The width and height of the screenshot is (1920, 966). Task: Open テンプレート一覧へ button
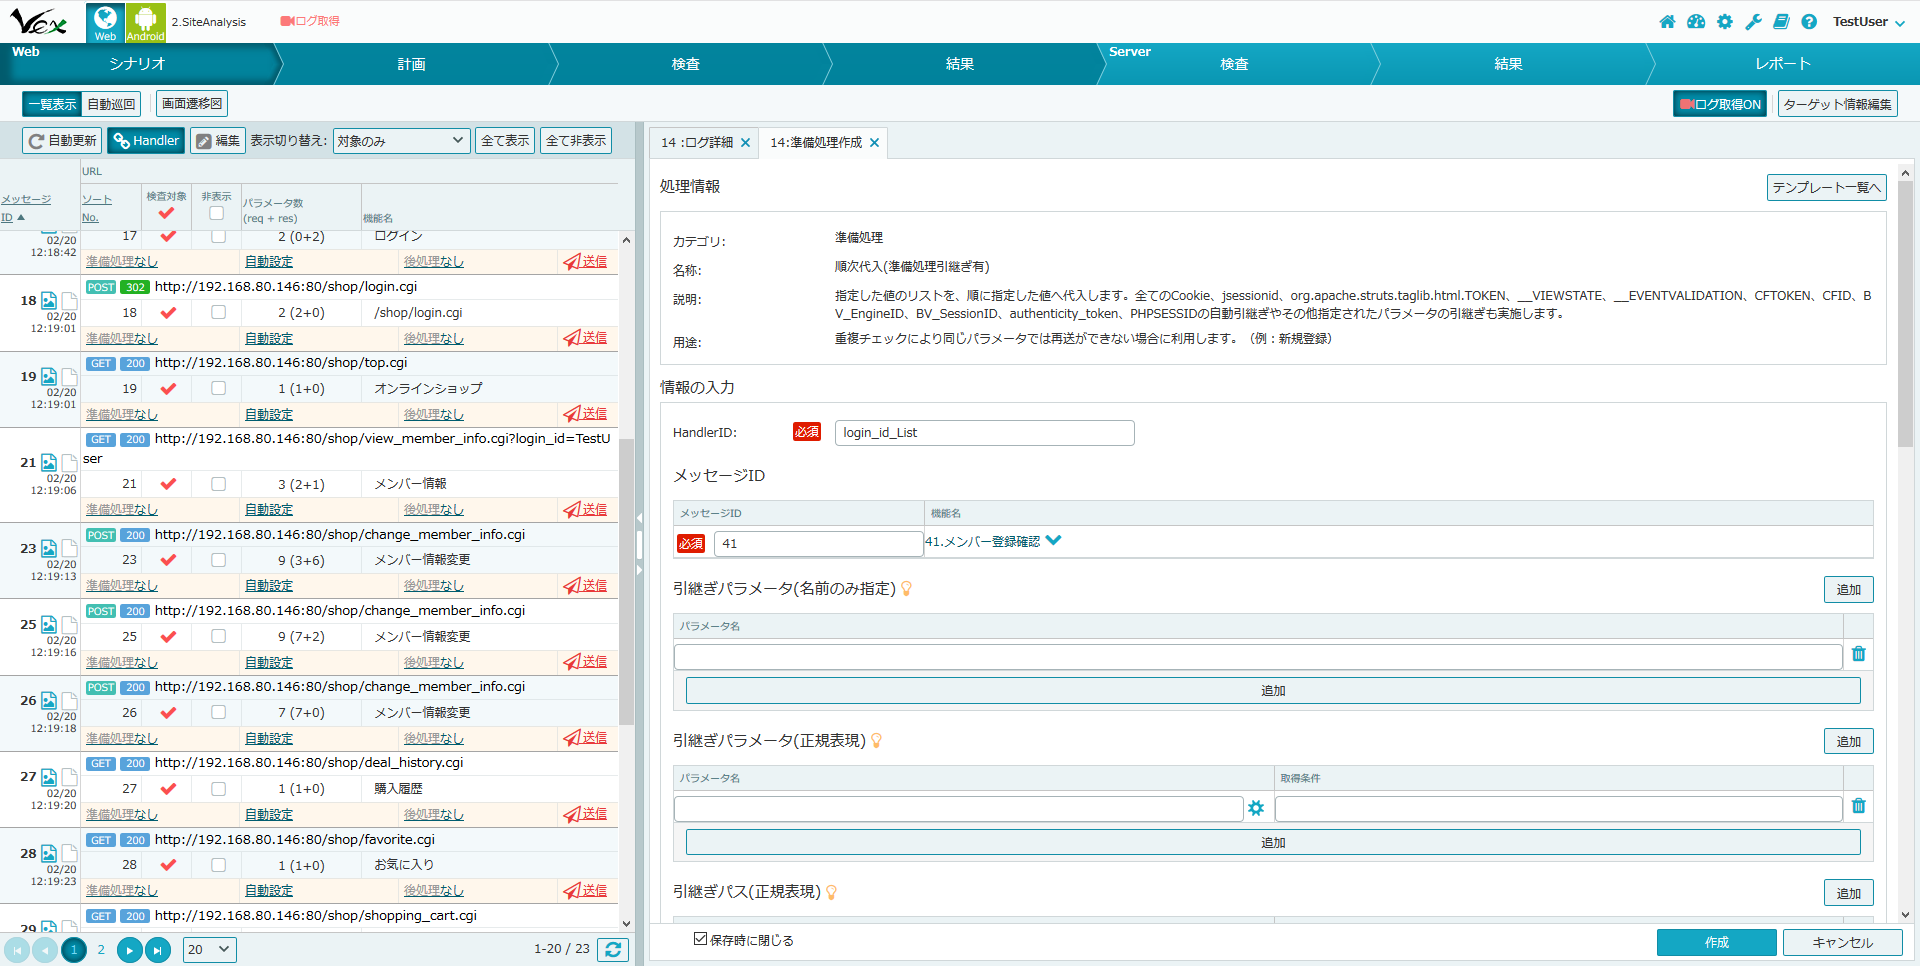[1826, 188]
